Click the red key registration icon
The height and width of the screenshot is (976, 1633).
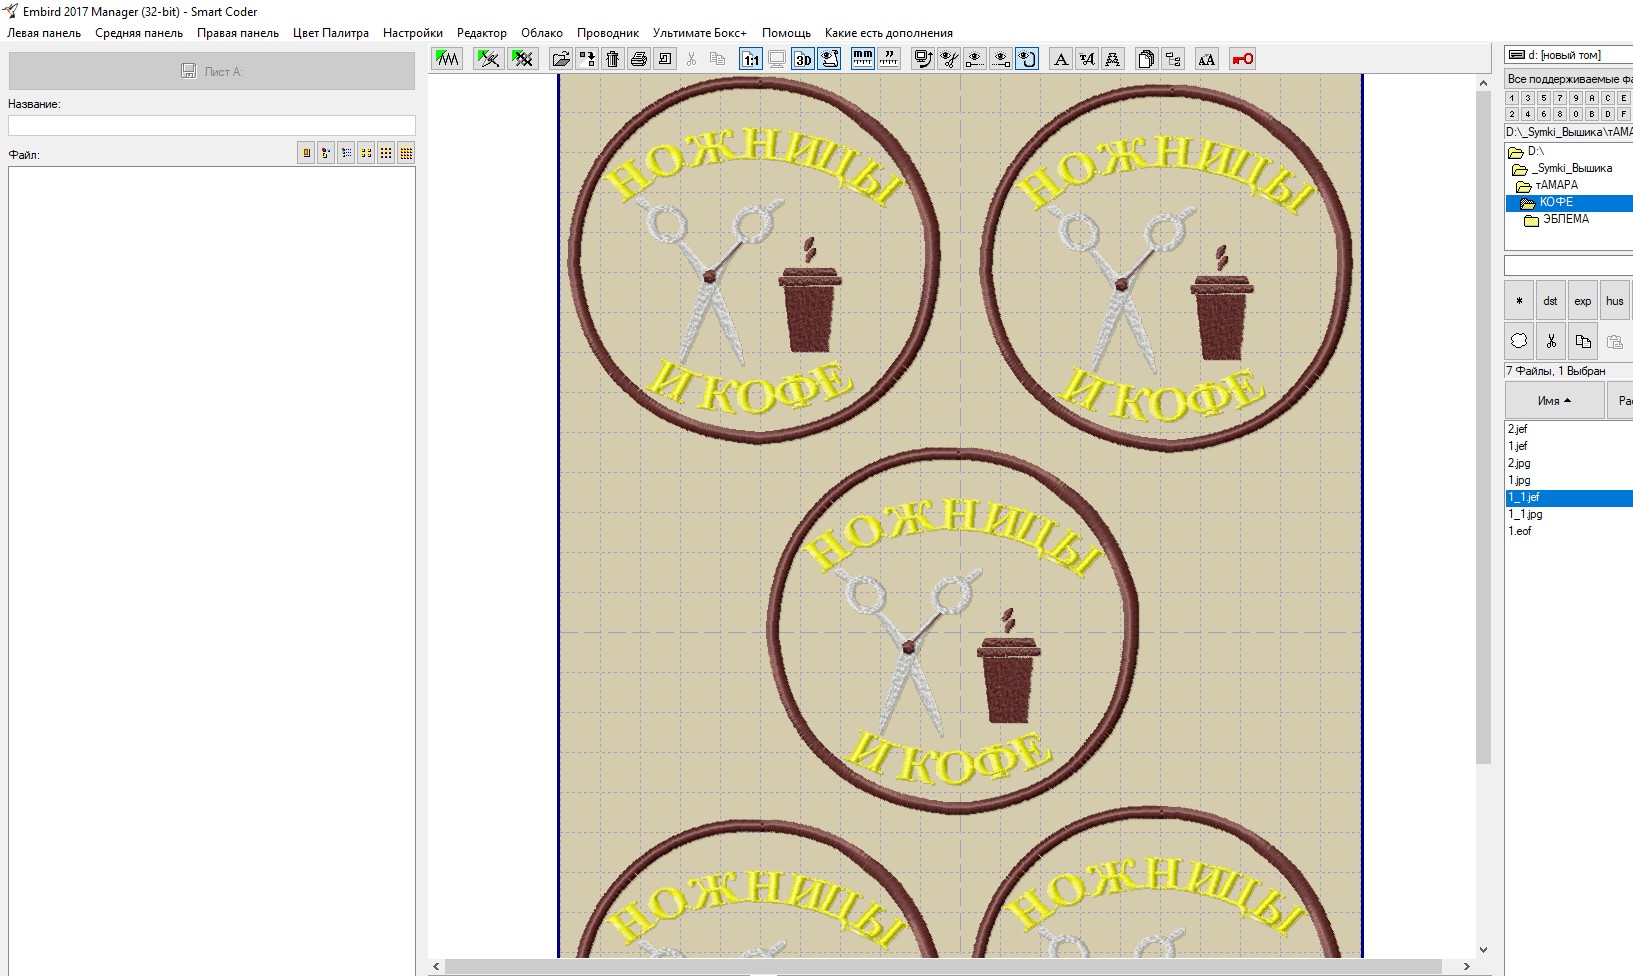pyautogui.click(x=1243, y=59)
